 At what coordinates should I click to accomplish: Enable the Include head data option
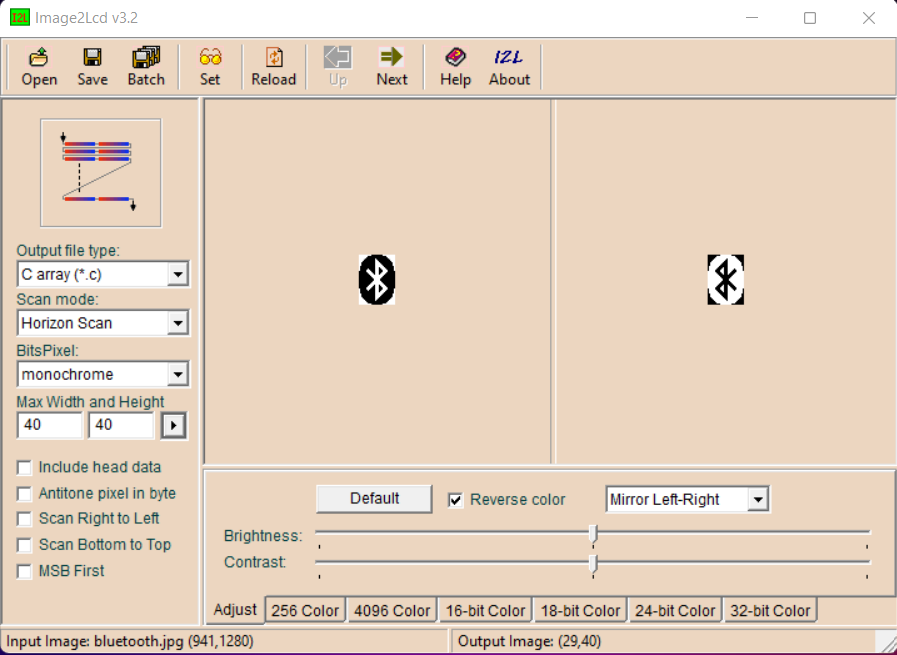click(x=24, y=466)
